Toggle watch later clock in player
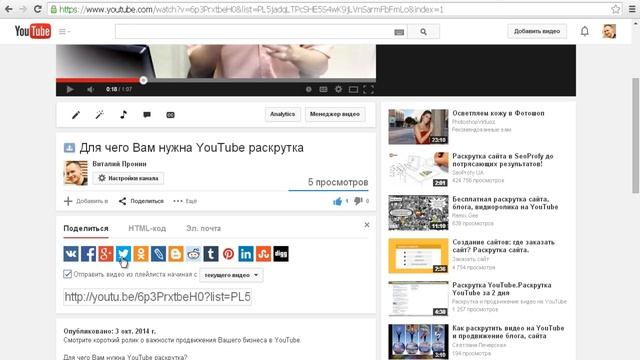 [309, 89]
